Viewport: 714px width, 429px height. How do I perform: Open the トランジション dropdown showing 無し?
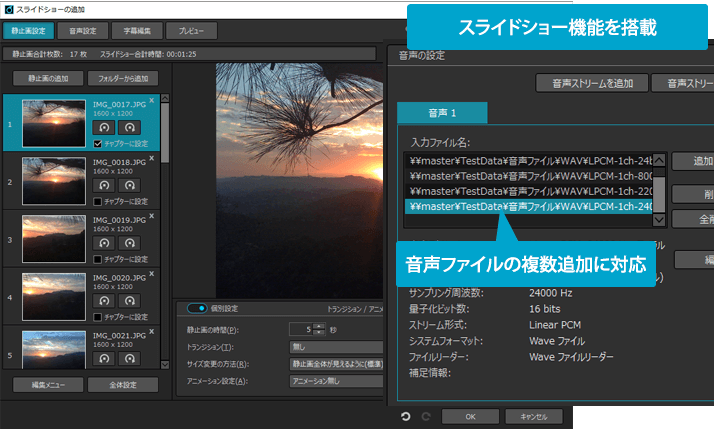336,347
